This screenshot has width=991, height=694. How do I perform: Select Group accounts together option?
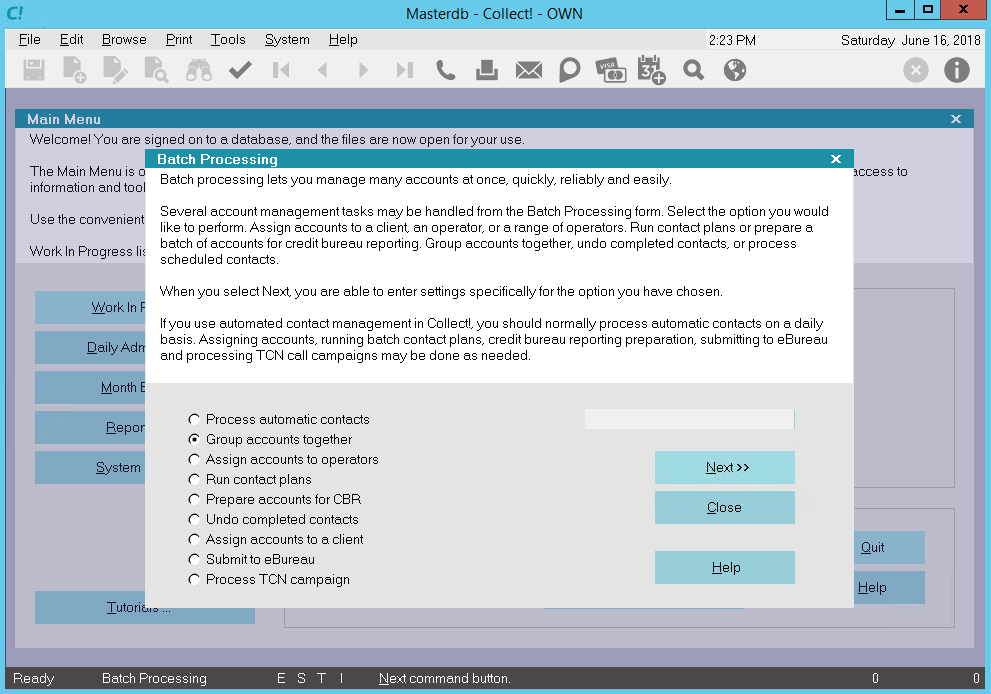(x=270, y=439)
